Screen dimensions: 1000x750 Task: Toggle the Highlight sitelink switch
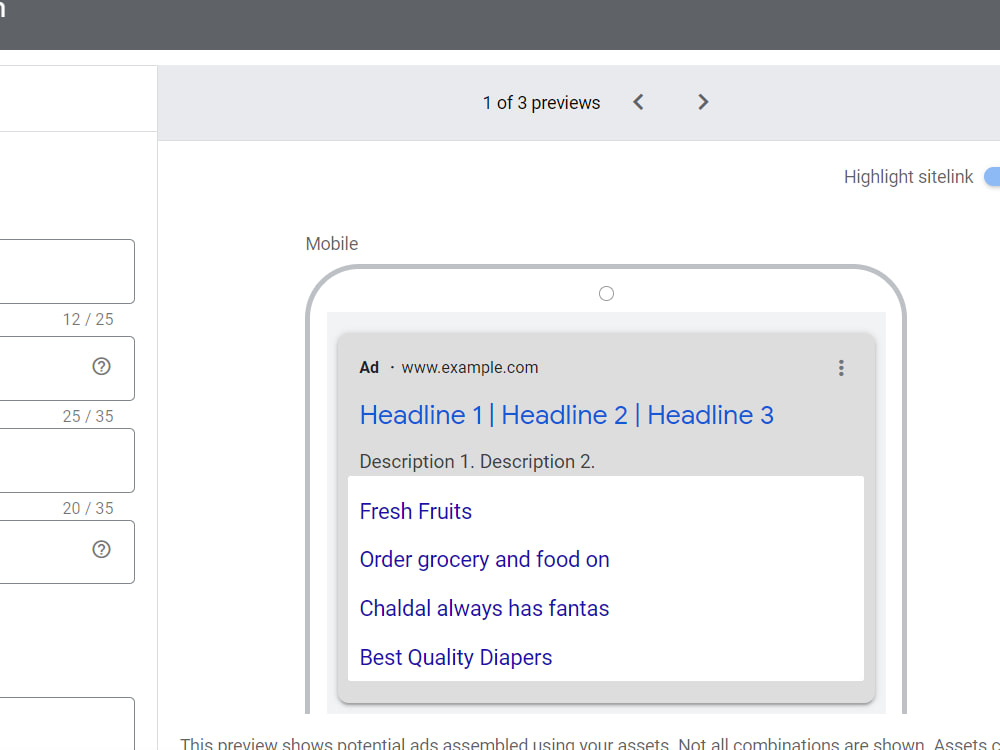pos(992,177)
